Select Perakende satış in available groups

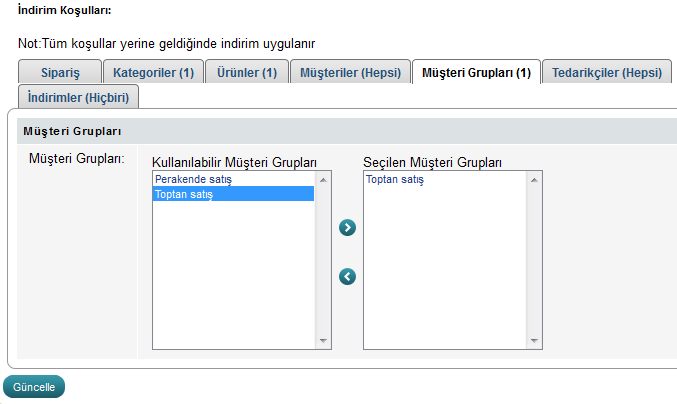click(x=194, y=180)
